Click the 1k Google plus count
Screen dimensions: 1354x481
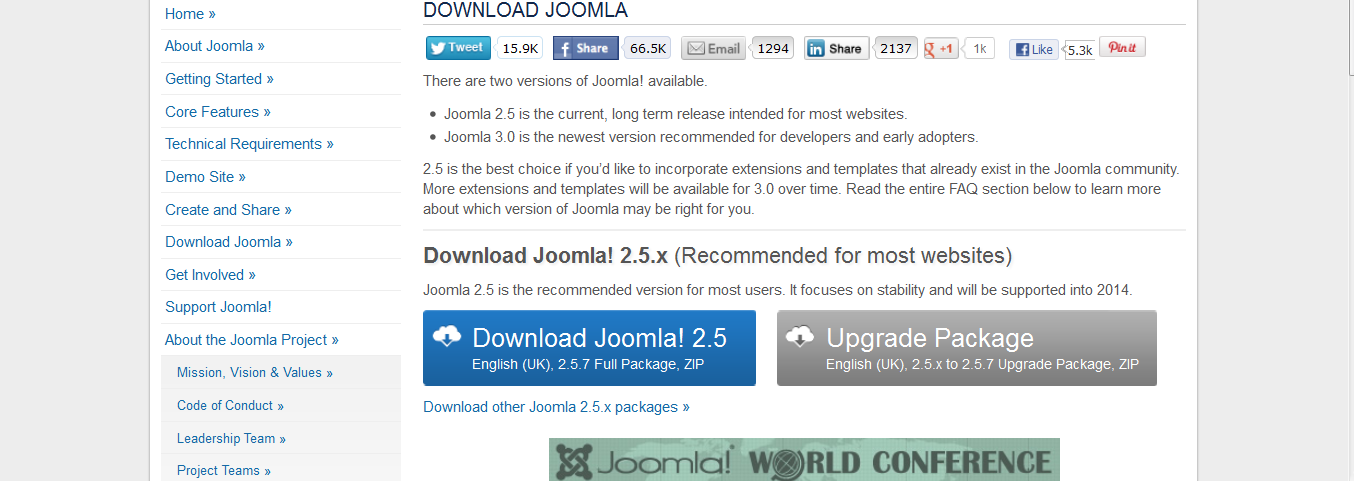[979, 48]
